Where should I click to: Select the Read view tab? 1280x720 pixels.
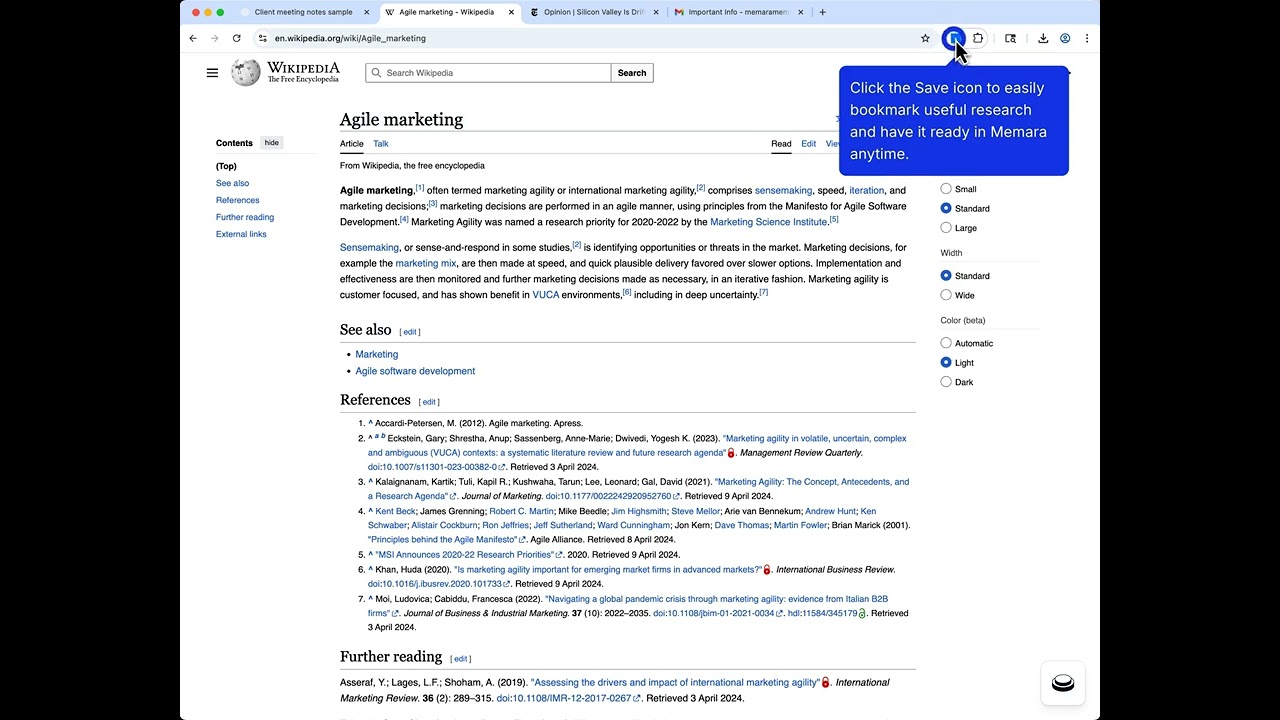pyautogui.click(x=781, y=144)
